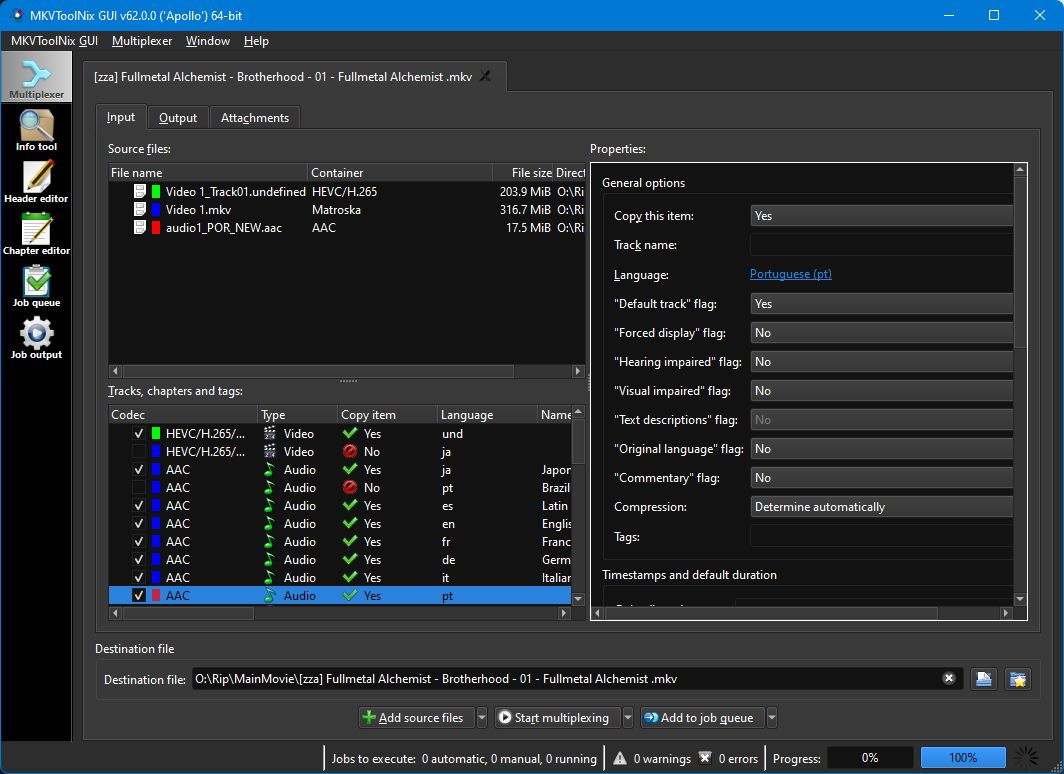Uncheck the Japanese (ja) AAC audio track

pos(139,469)
